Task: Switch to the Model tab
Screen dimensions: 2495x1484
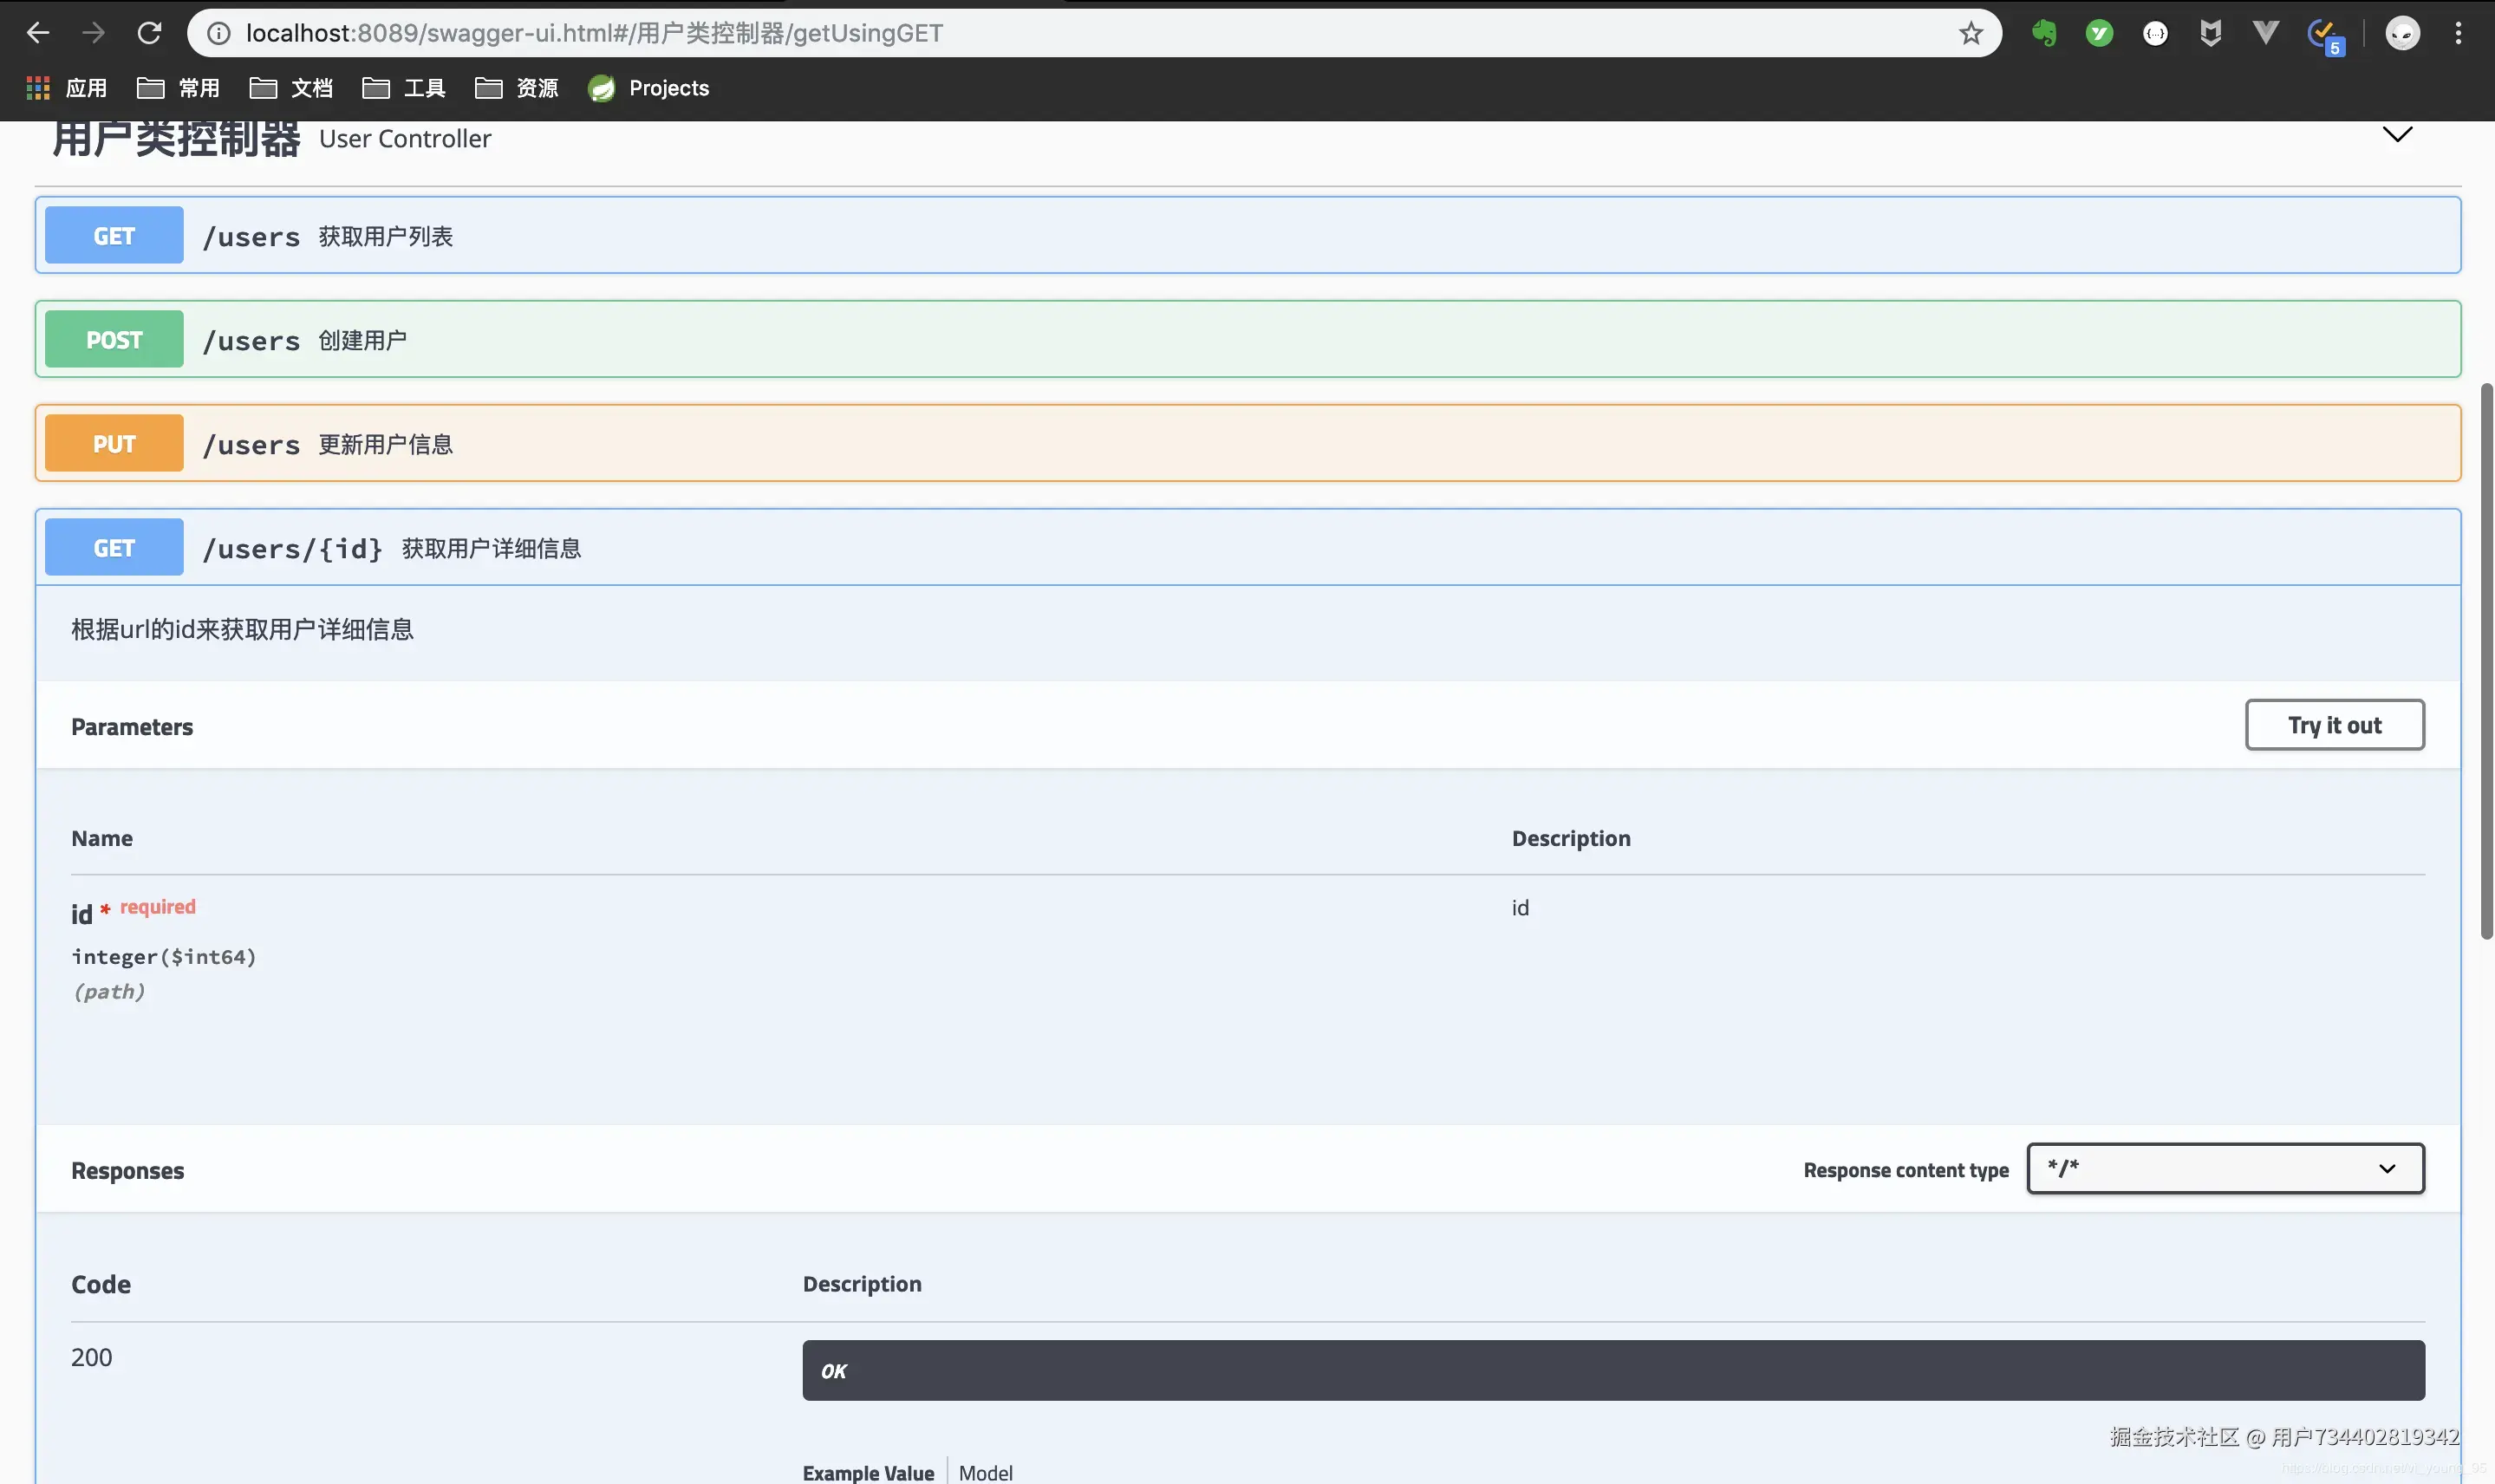Action: (985, 1472)
